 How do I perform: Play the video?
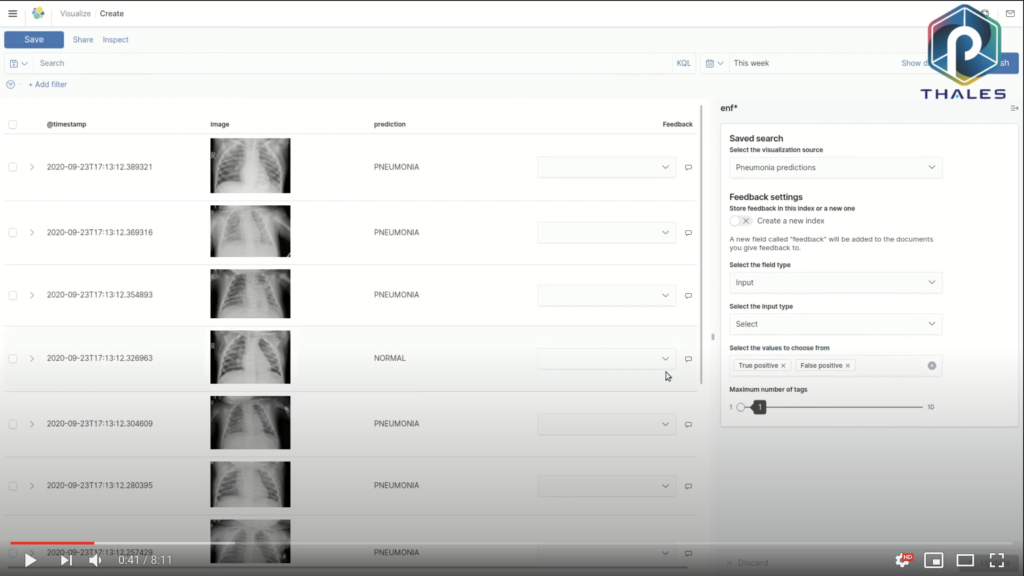click(x=30, y=560)
